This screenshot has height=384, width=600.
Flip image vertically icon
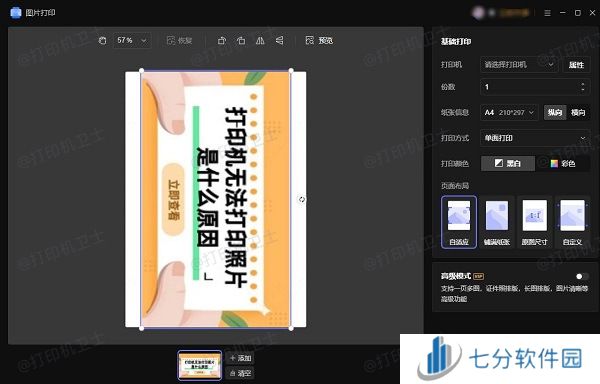pos(280,40)
